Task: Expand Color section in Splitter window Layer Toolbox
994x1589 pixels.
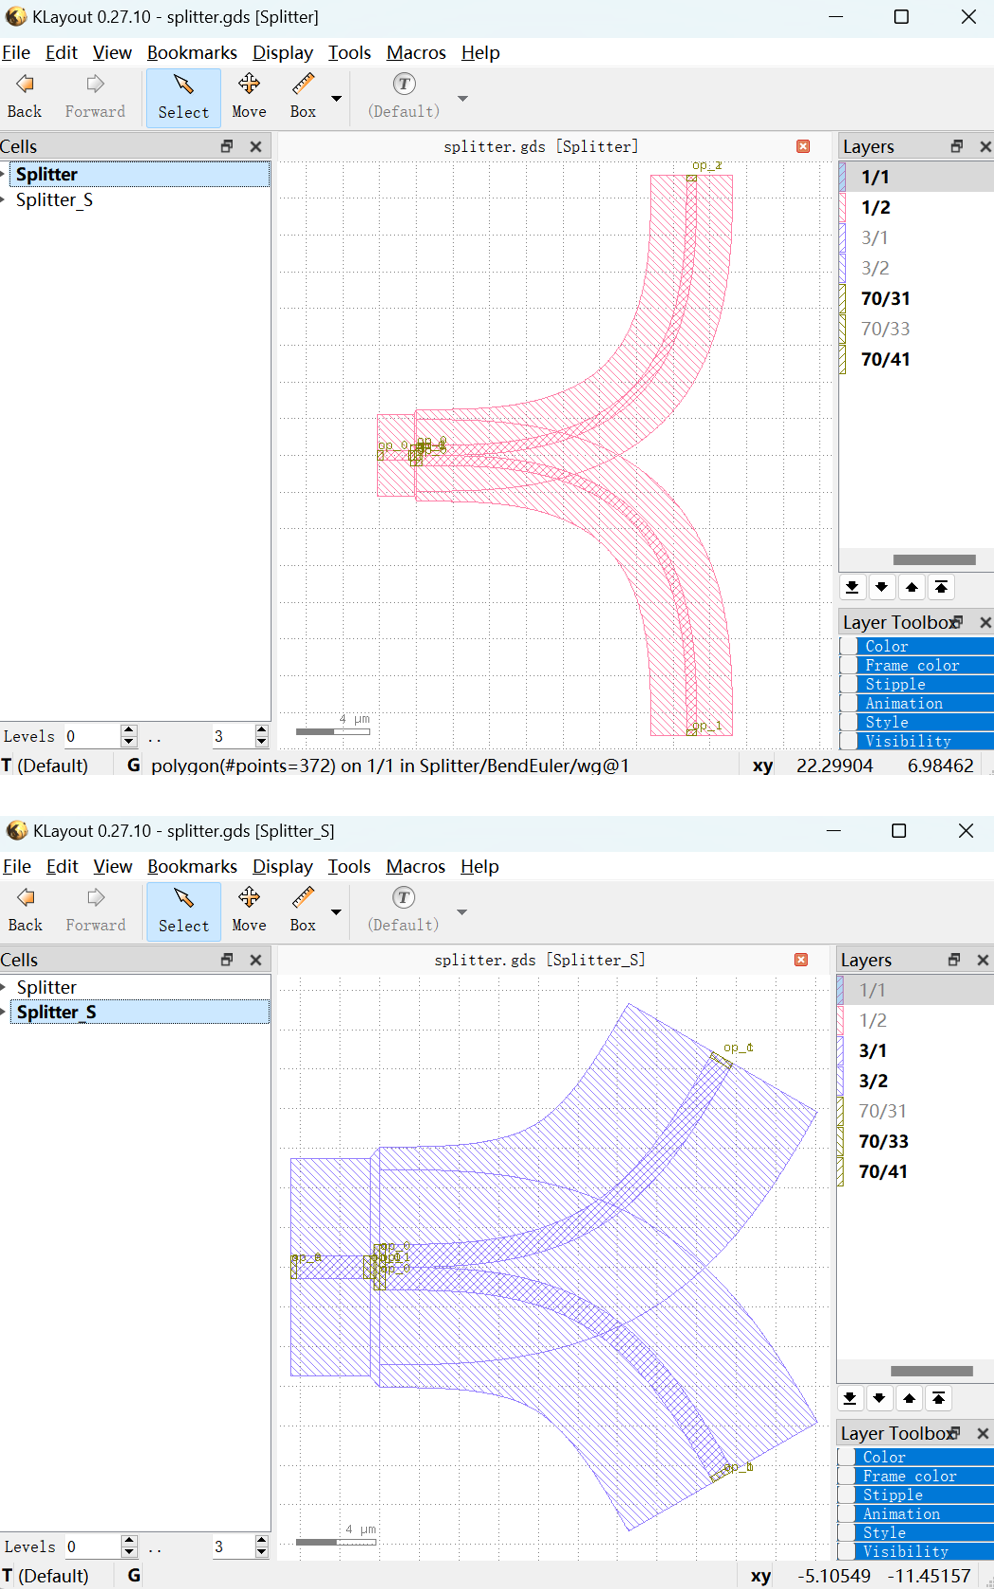Action: tap(917, 647)
